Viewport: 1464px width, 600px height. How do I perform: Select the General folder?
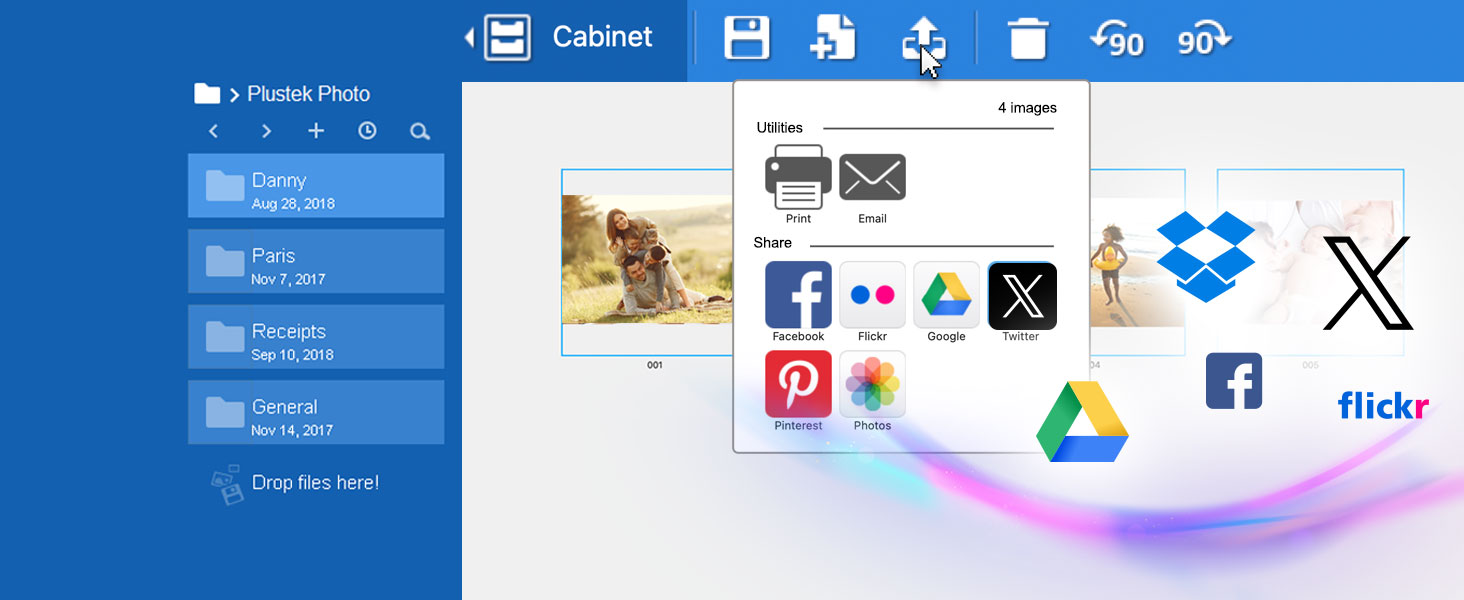click(316, 412)
